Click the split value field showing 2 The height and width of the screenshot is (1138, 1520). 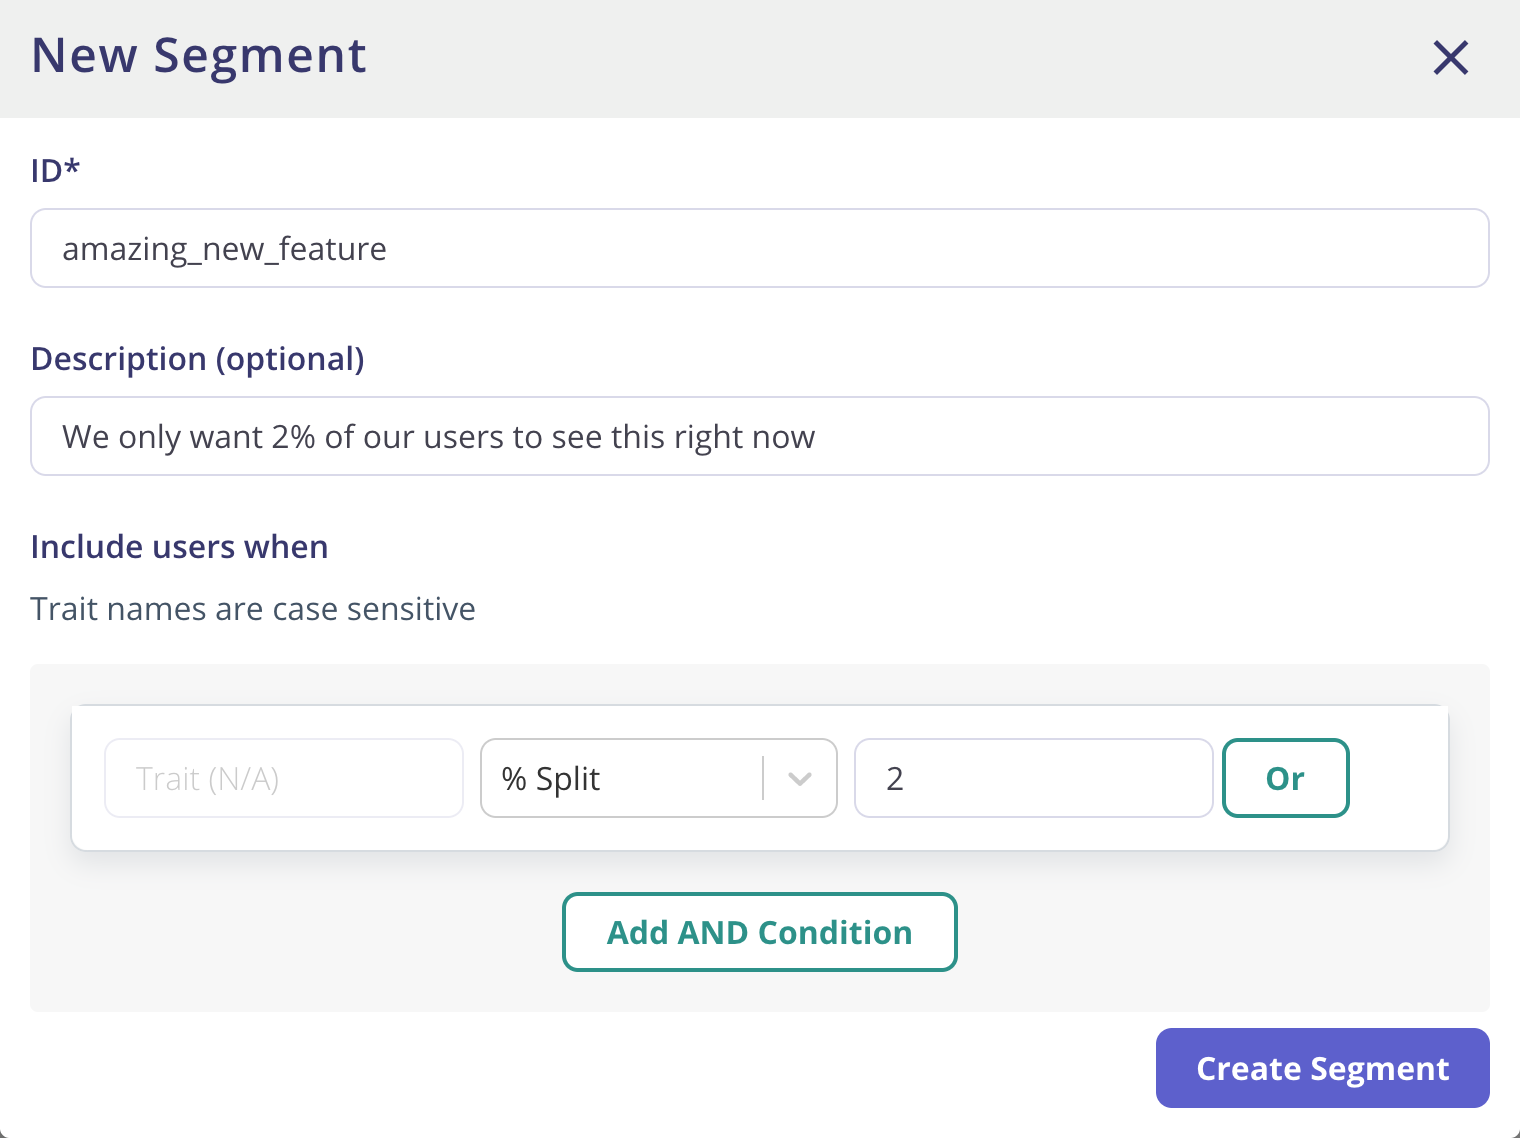[x=1034, y=778]
